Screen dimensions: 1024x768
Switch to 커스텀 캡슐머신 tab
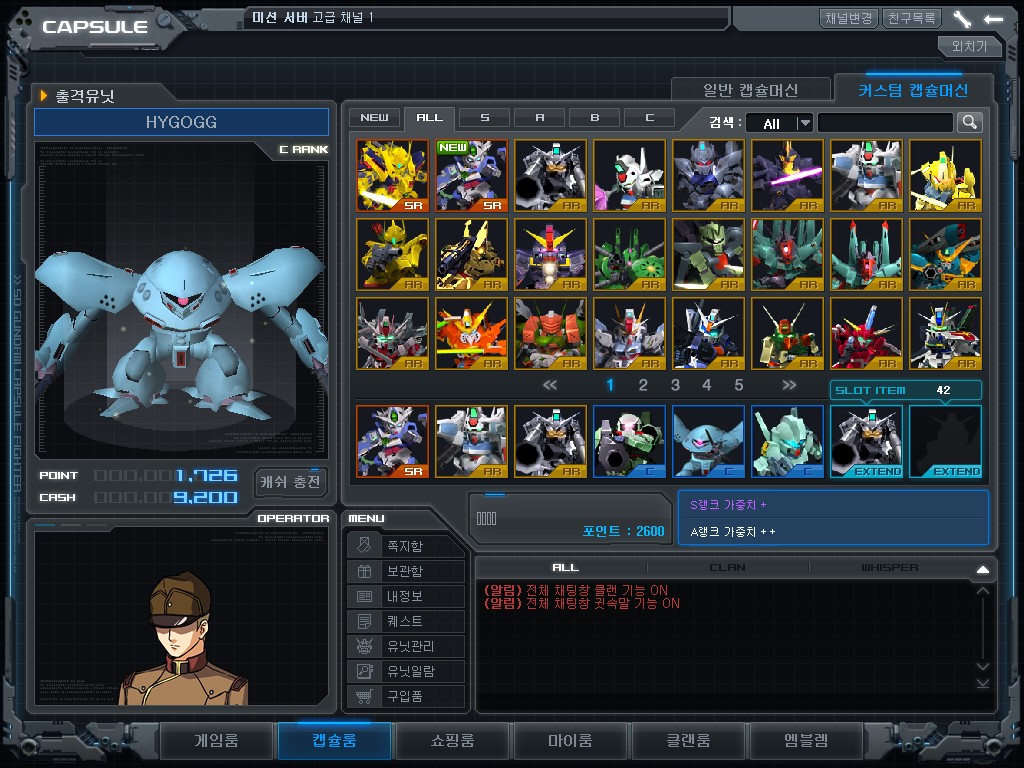click(913, 89)
